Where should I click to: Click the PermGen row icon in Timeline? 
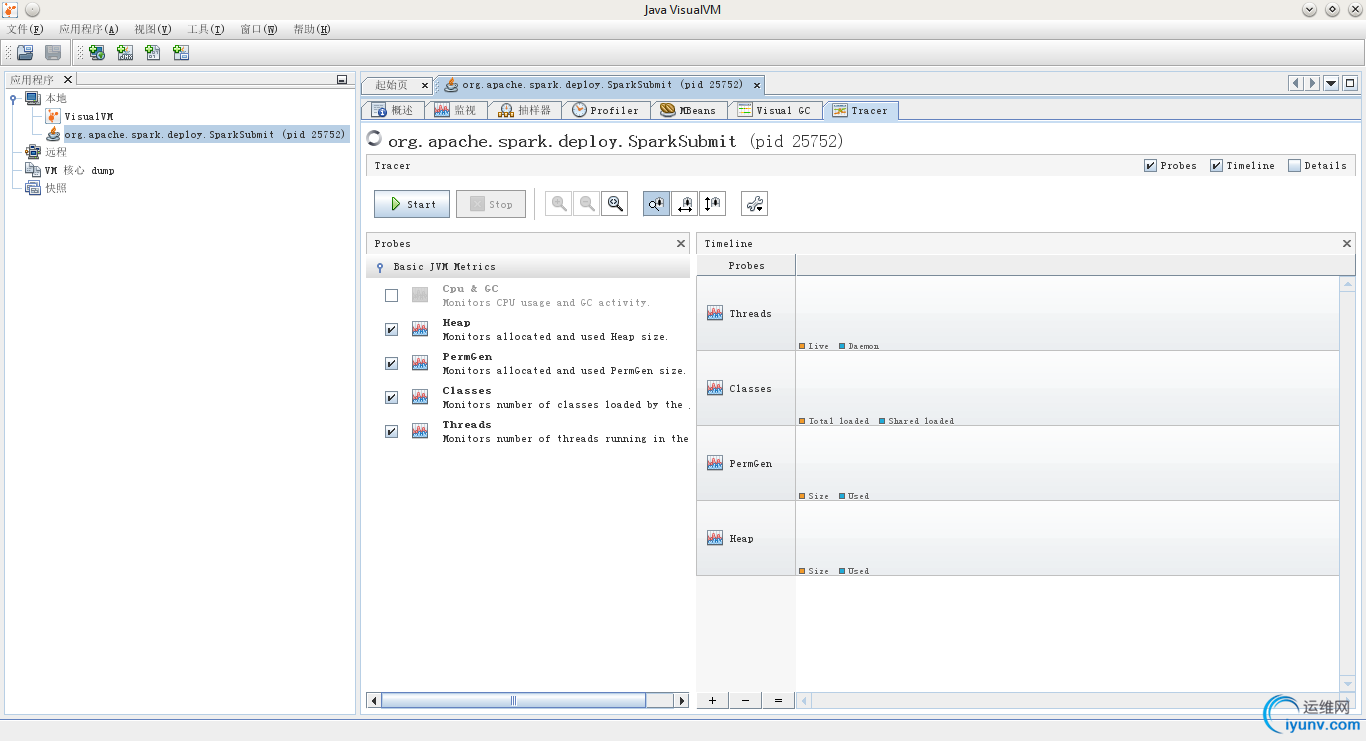pos(714,463)
